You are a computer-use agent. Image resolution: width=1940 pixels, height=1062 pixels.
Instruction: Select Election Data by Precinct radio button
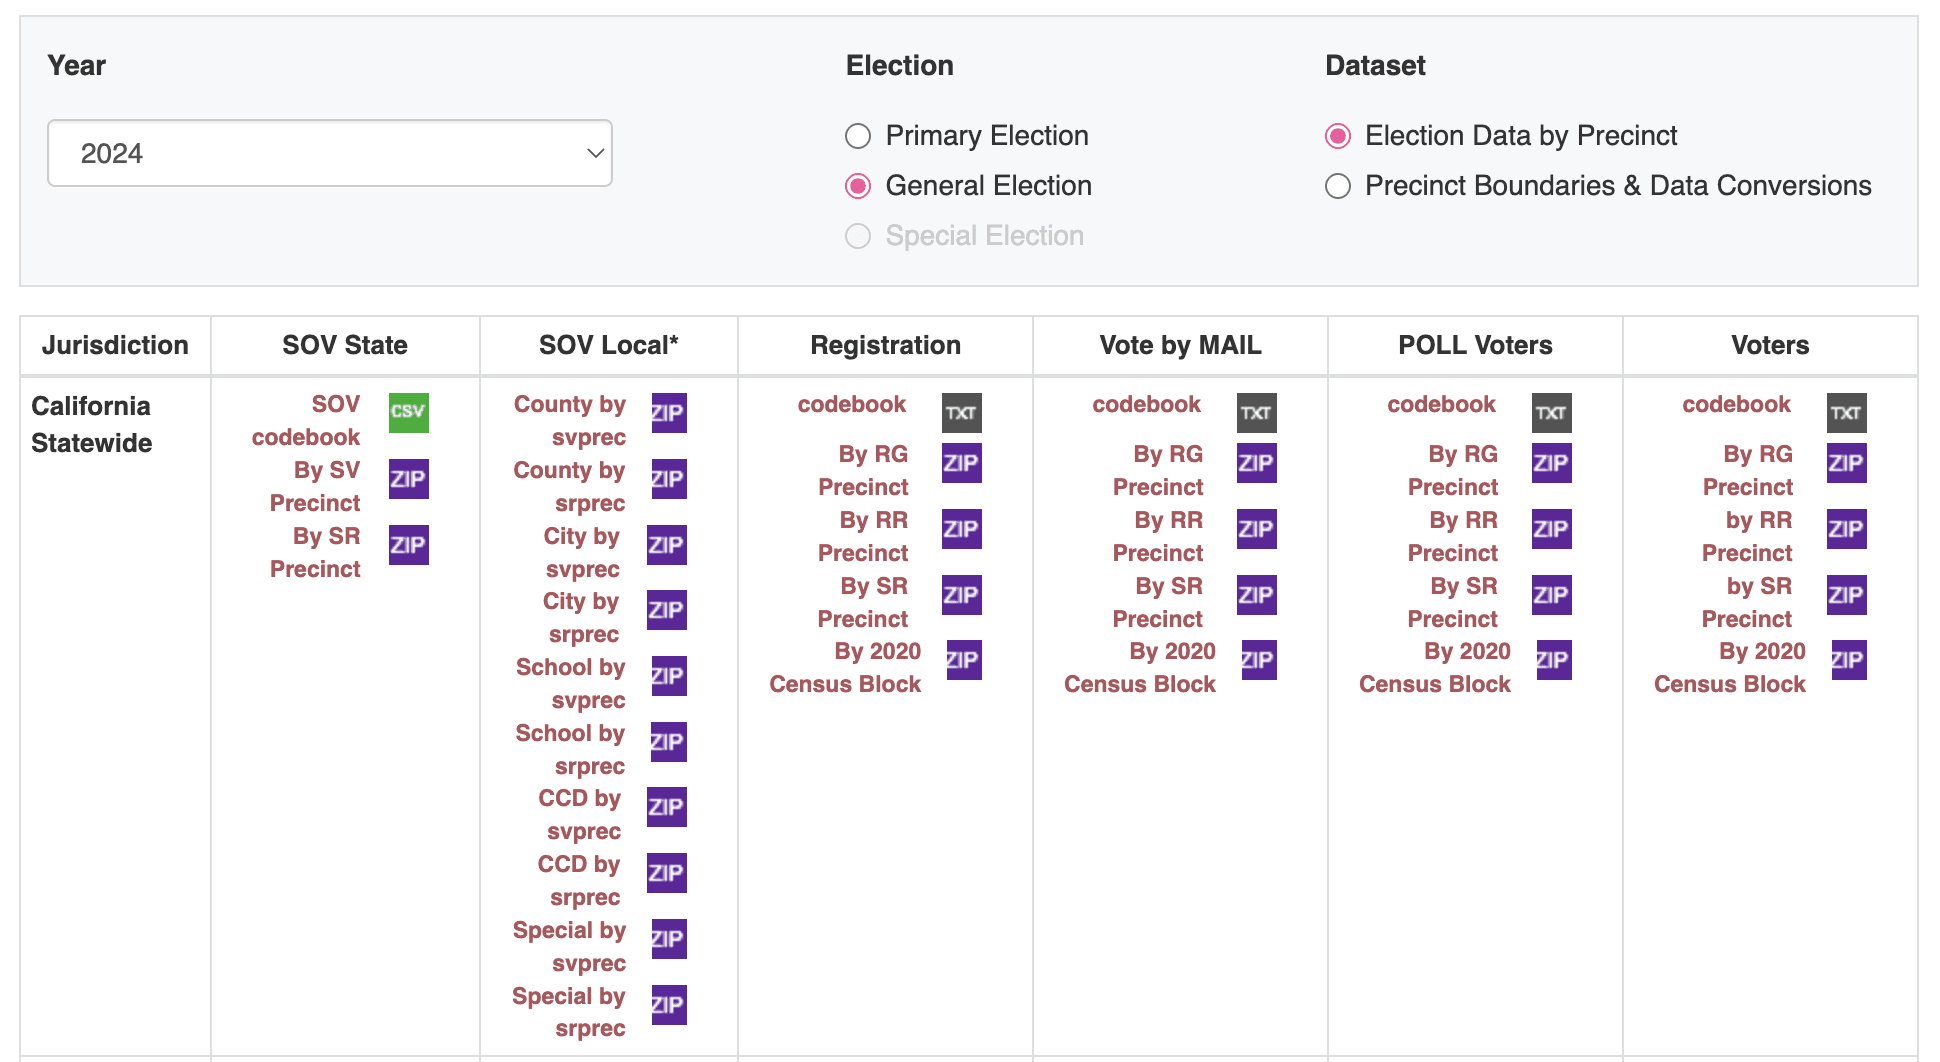coord(1337,136)
